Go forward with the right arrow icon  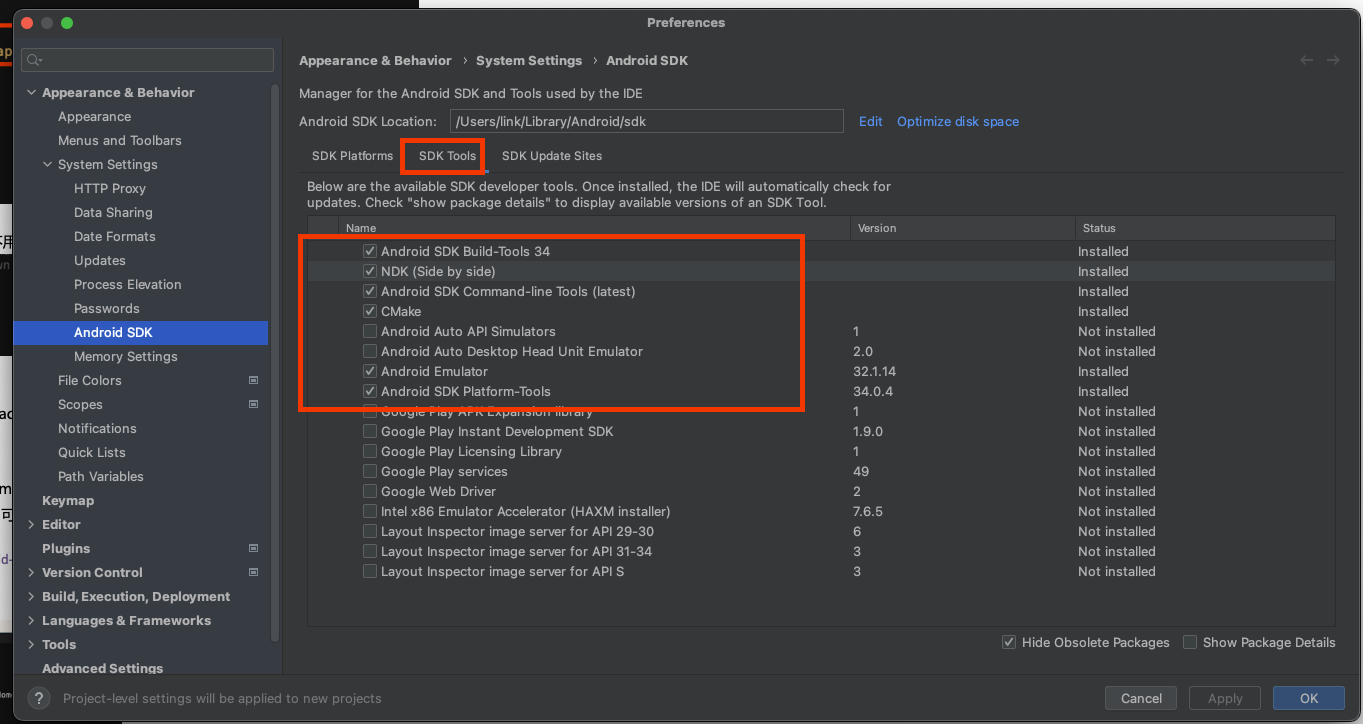(1333, 60)
